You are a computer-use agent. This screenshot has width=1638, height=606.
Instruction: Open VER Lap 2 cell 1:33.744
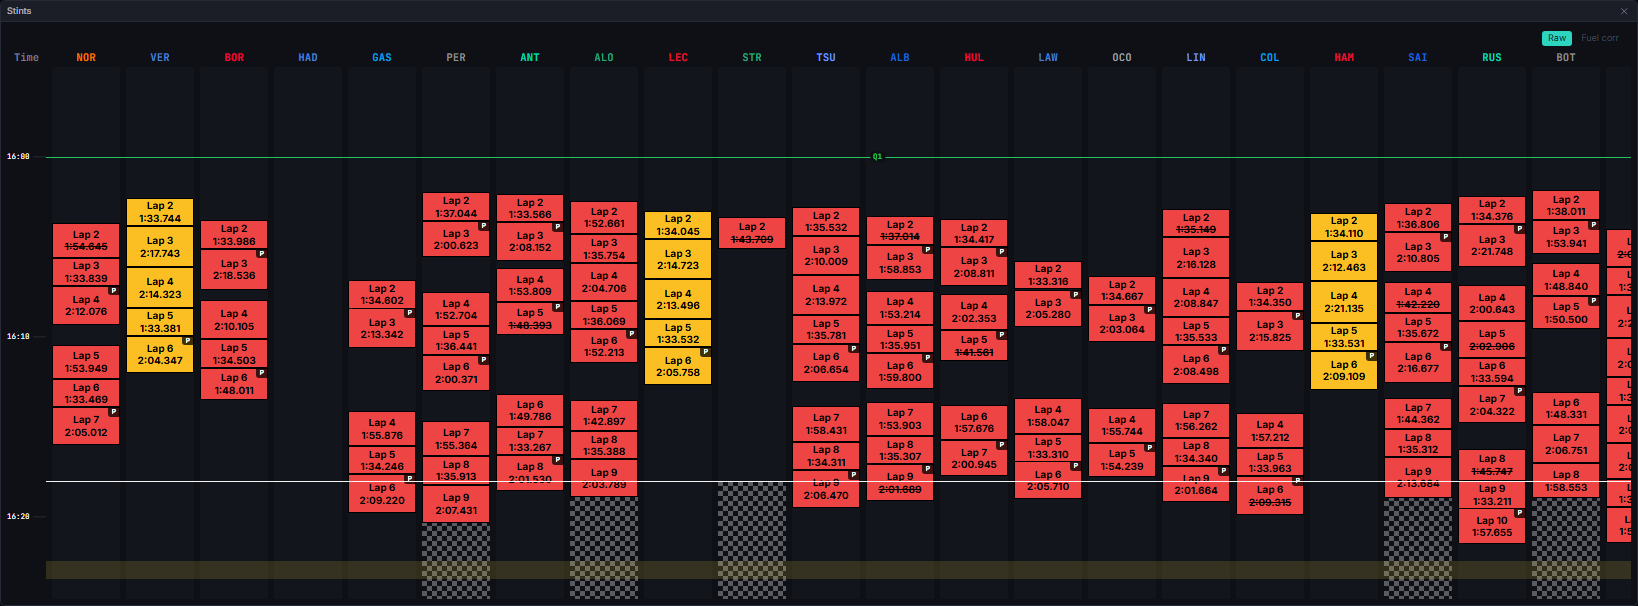pos(160,212)
